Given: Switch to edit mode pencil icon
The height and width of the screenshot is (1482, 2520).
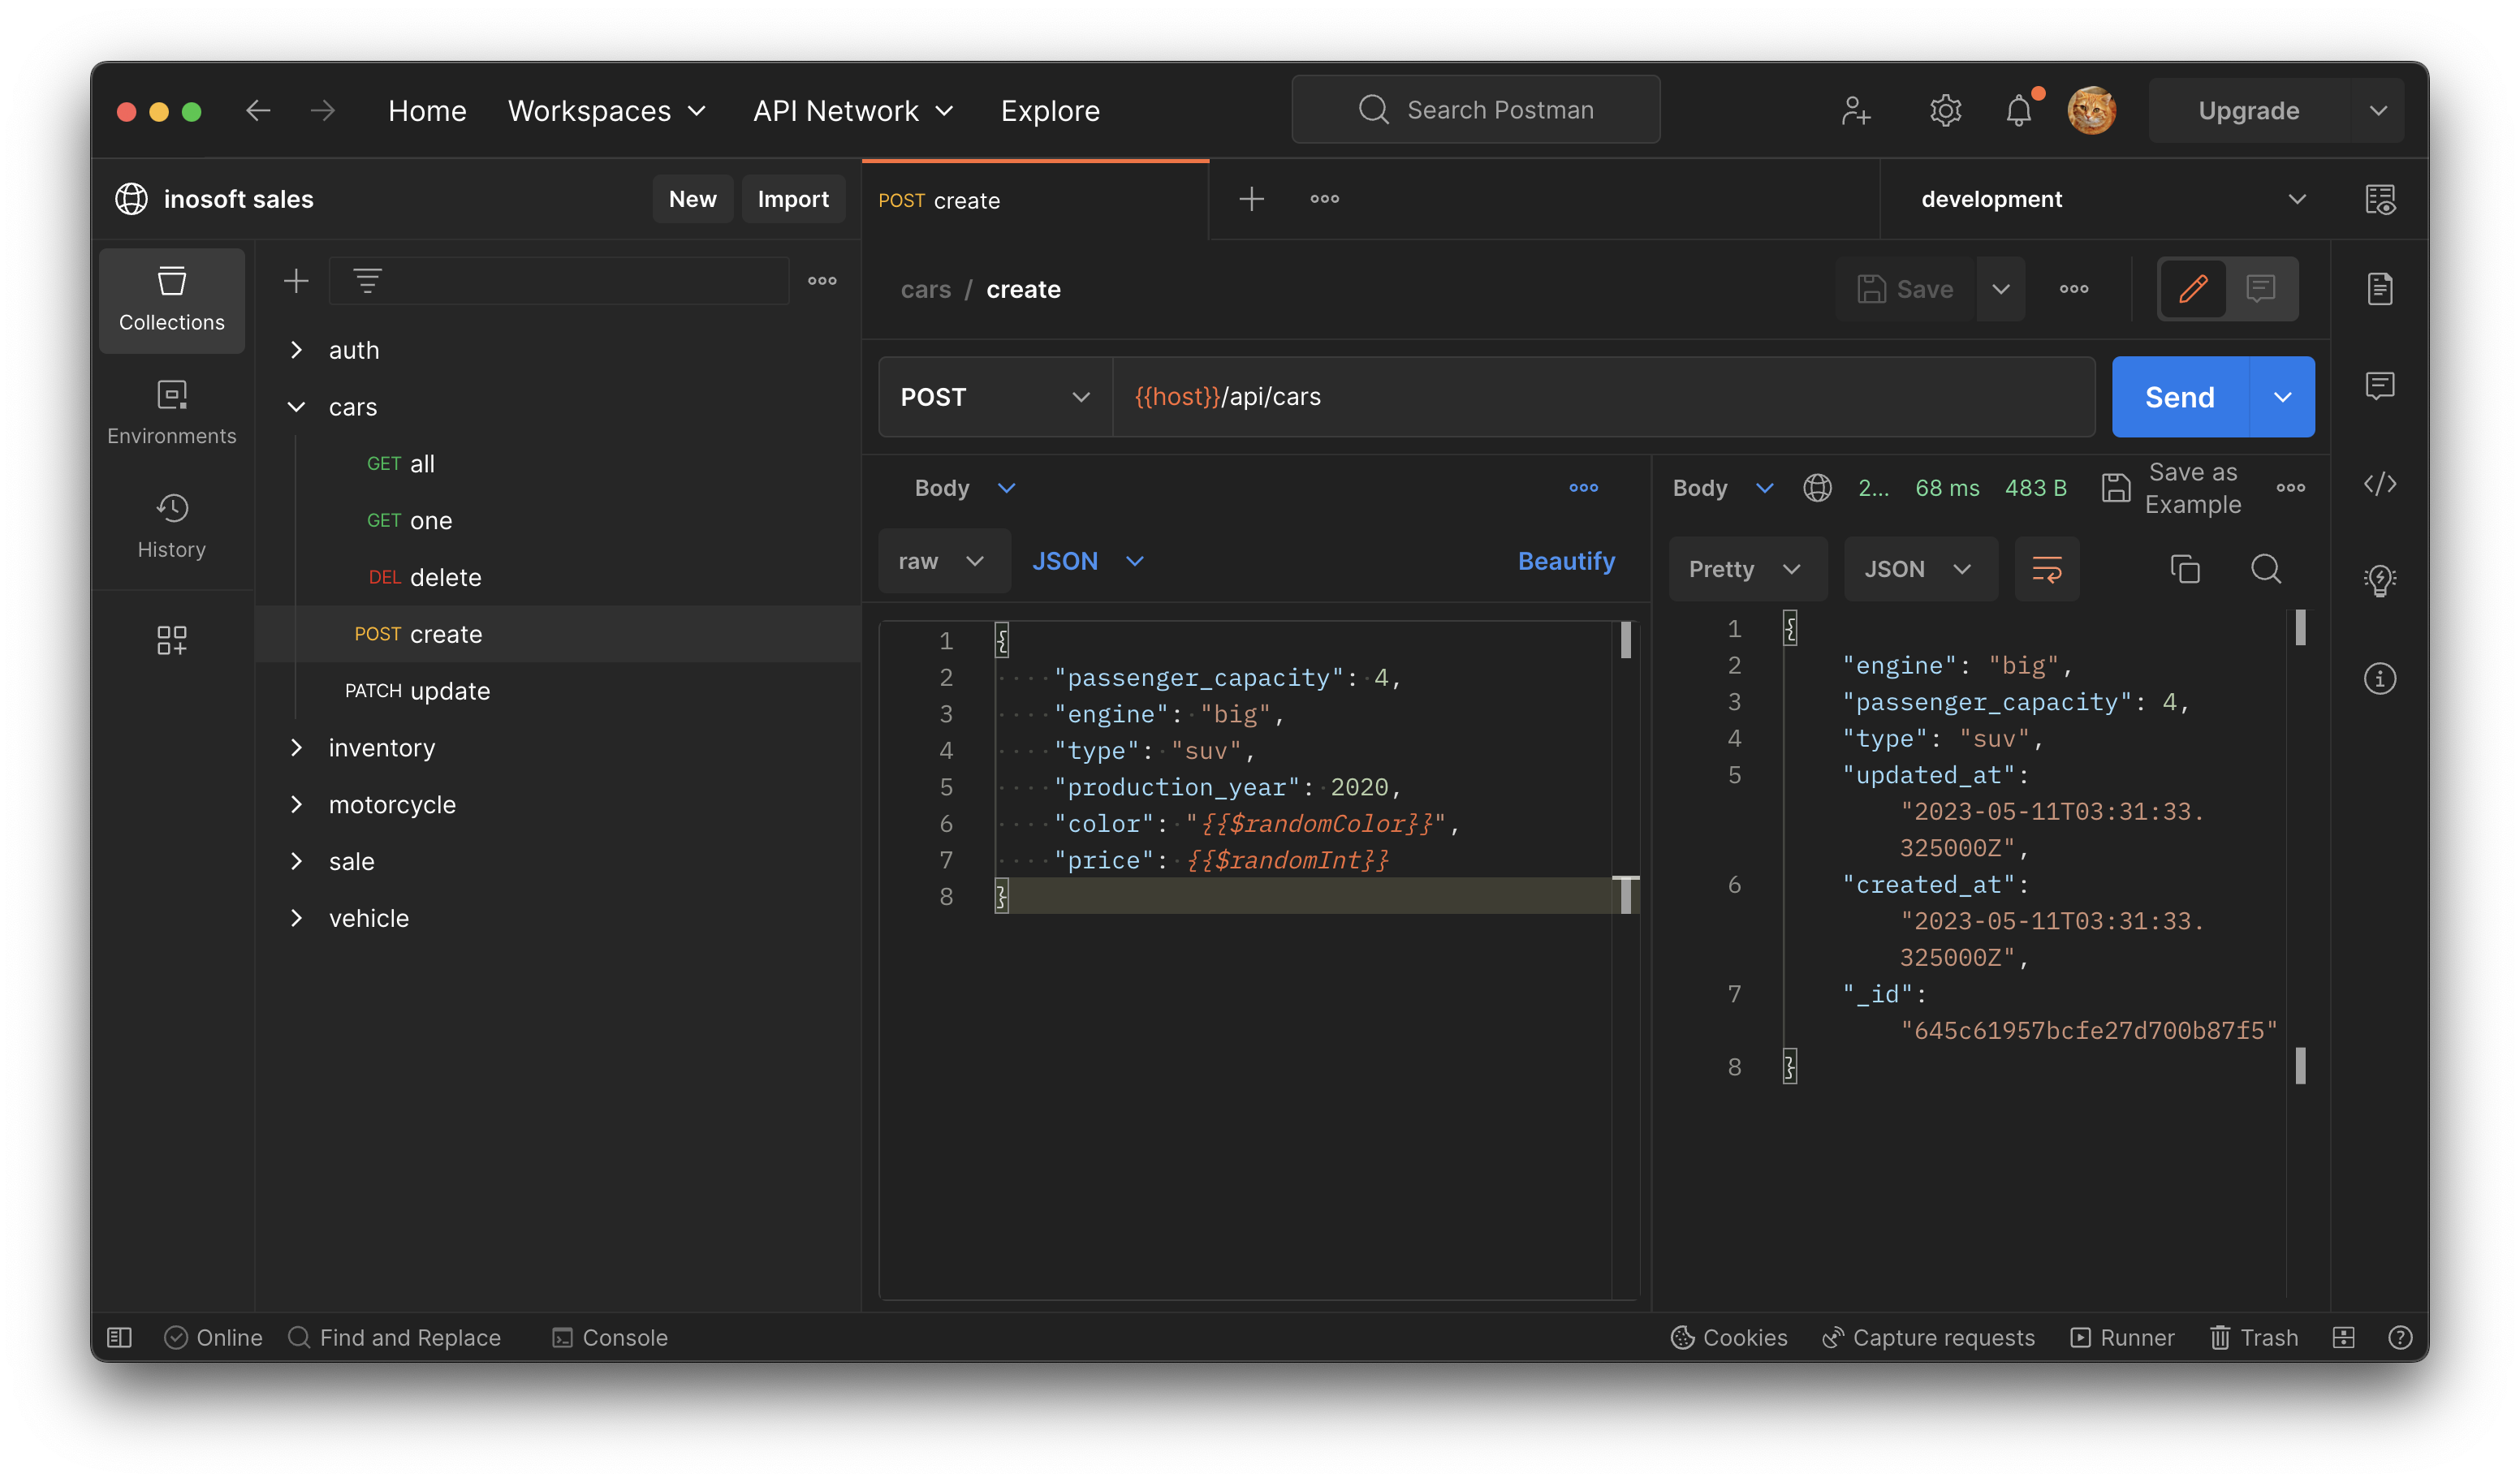Looking at the screenshot, I should click(2193, 289).
